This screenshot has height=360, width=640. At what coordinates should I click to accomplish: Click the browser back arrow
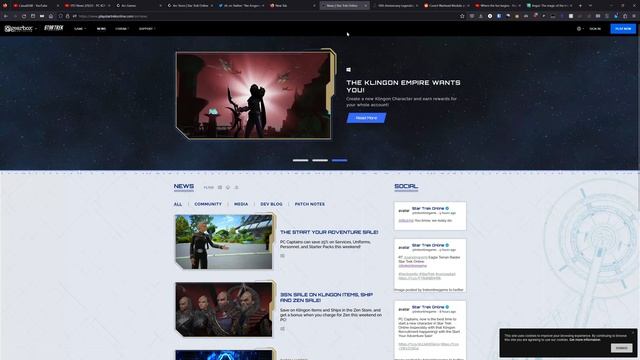tap(5, 16)
